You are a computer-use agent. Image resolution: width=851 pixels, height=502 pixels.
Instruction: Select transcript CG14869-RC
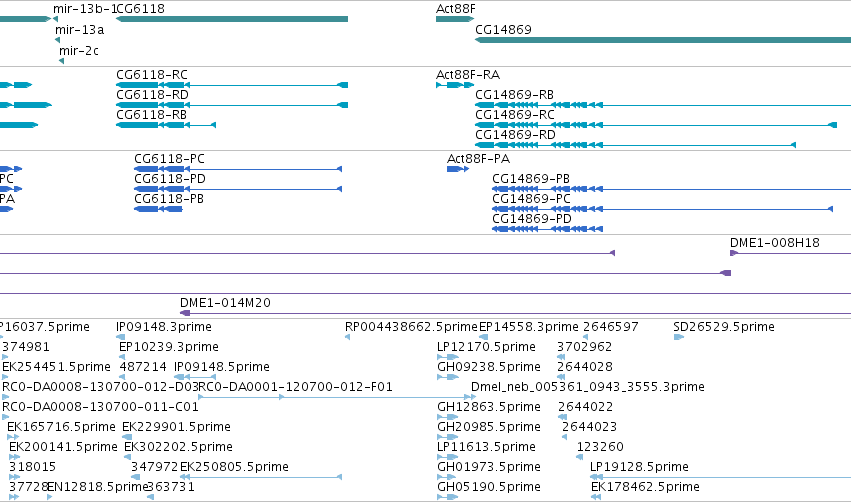click(656, 125)
